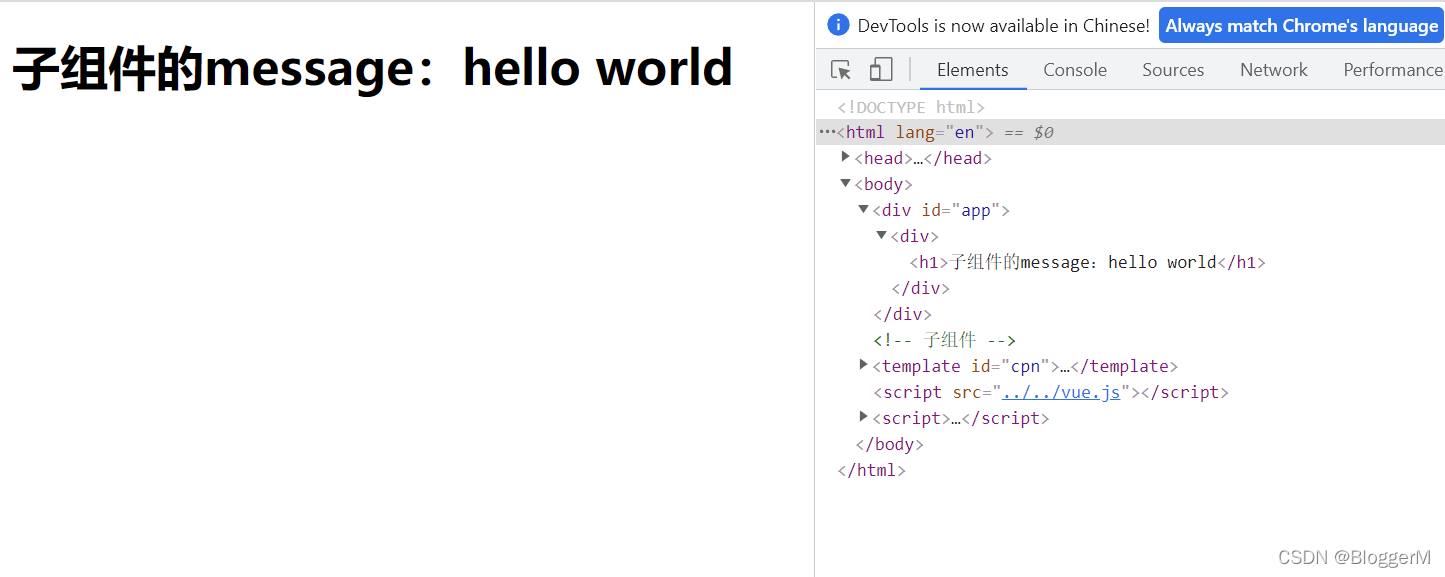Click the blue info icon in DevTools banner

click(839, 26)
